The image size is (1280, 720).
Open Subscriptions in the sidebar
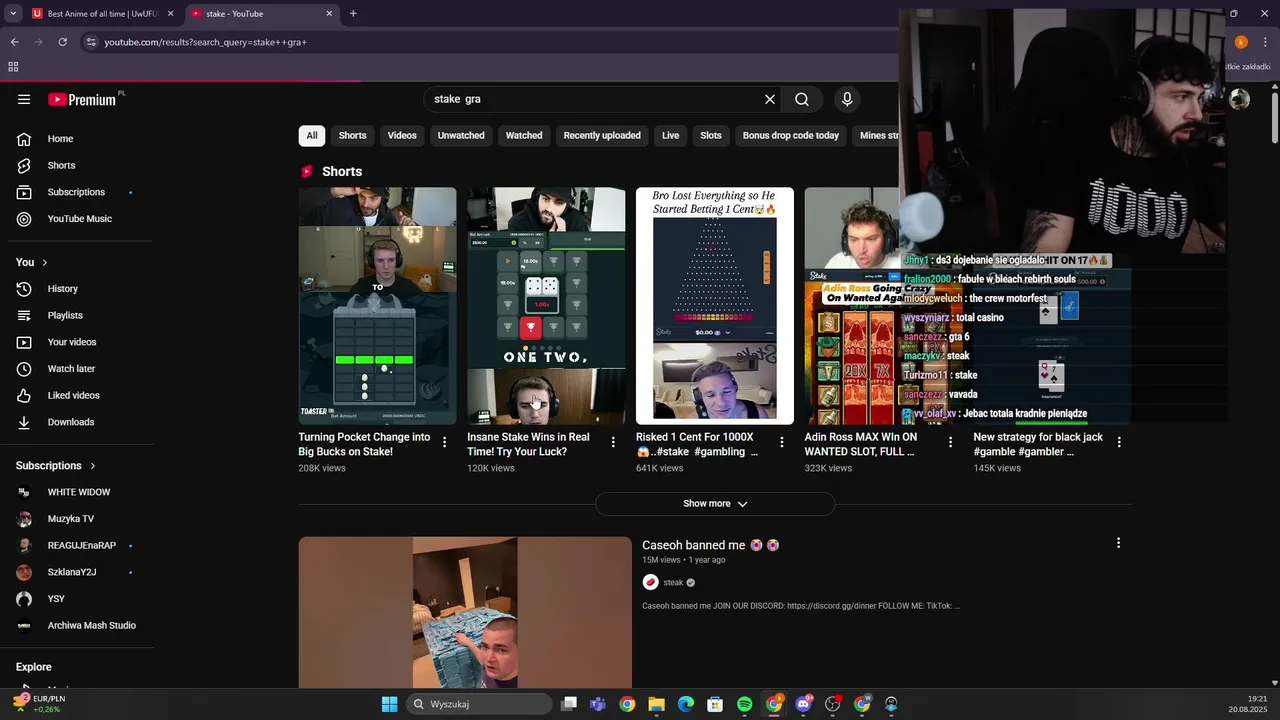(x=76, y=192)
